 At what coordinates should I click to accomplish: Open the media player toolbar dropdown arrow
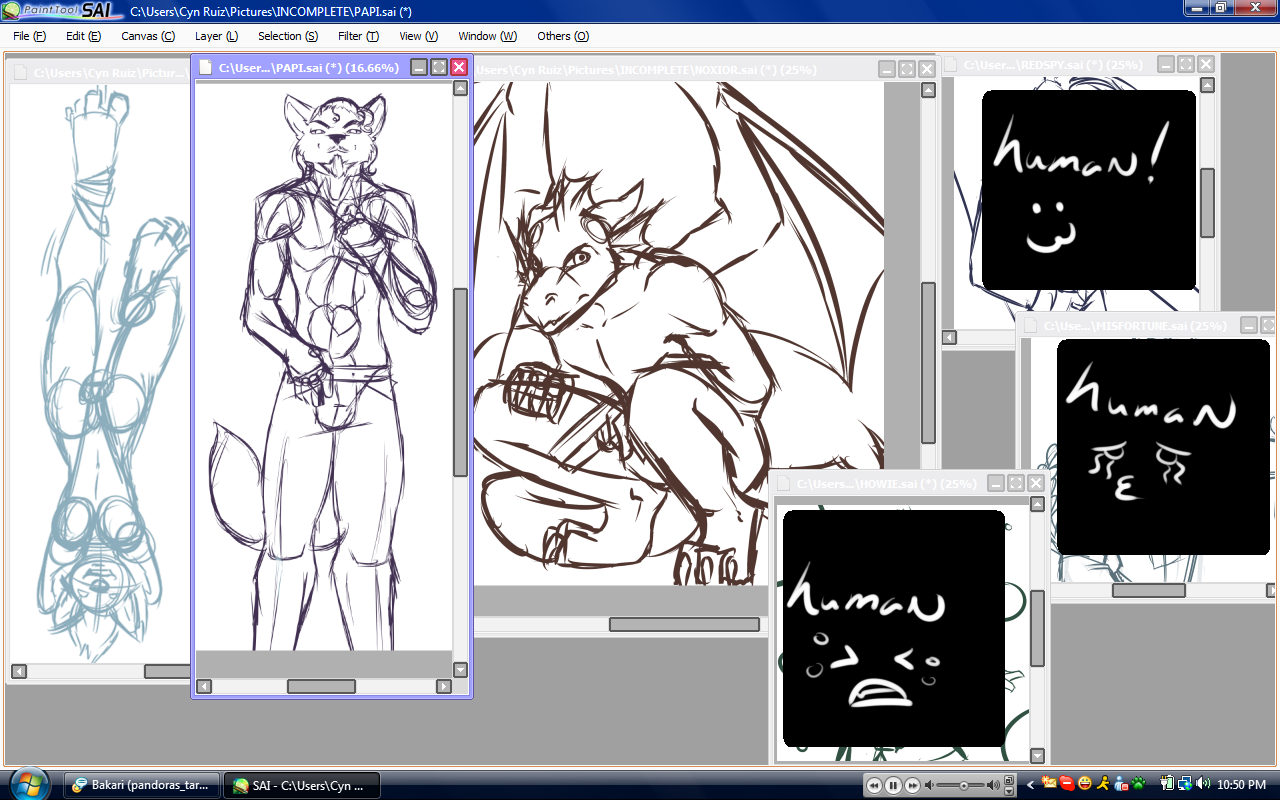tap(1009, 791)
